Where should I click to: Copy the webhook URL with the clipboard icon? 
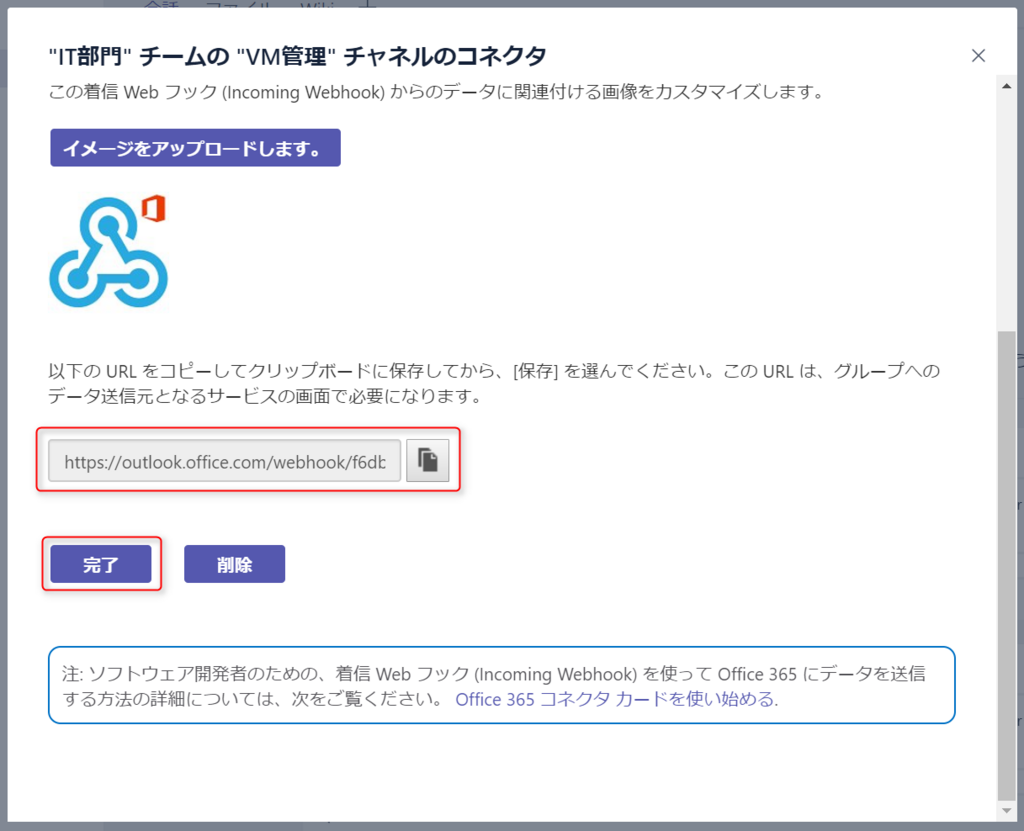pyautogui.click(x=427, y=461)
